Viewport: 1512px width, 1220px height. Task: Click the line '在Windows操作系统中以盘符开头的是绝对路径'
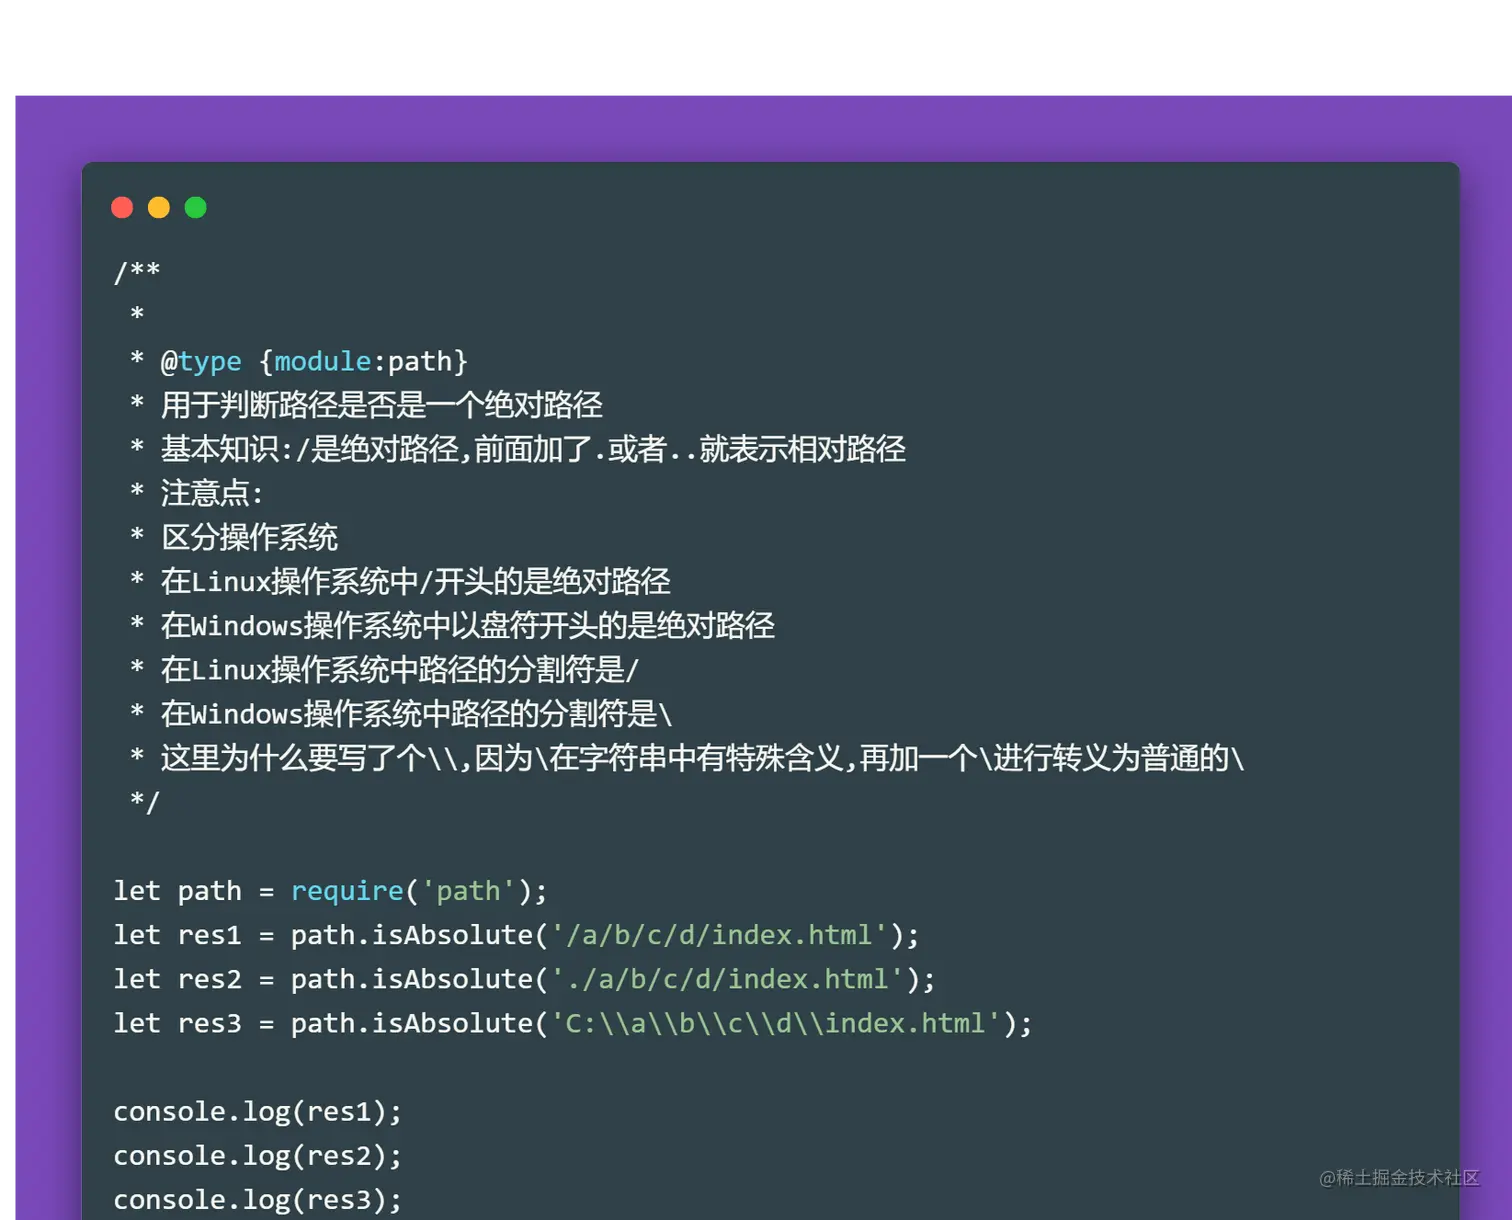click(452, 625)
